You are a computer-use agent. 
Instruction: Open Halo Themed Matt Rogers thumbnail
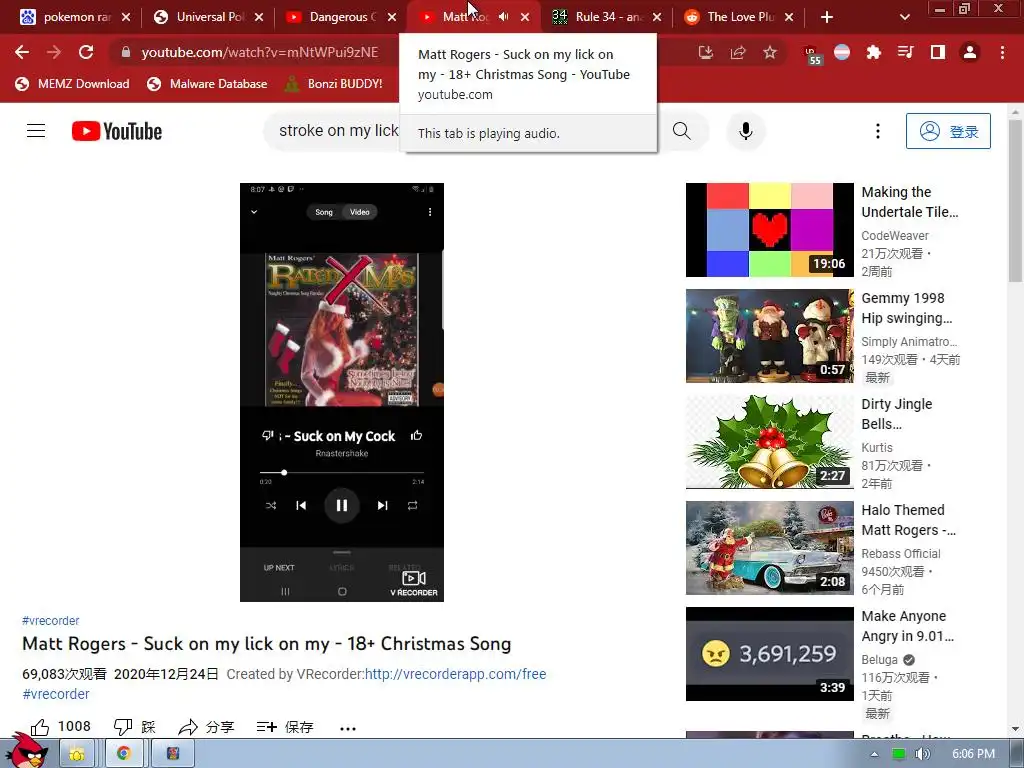pyautogui.click(x=769, y=548)
